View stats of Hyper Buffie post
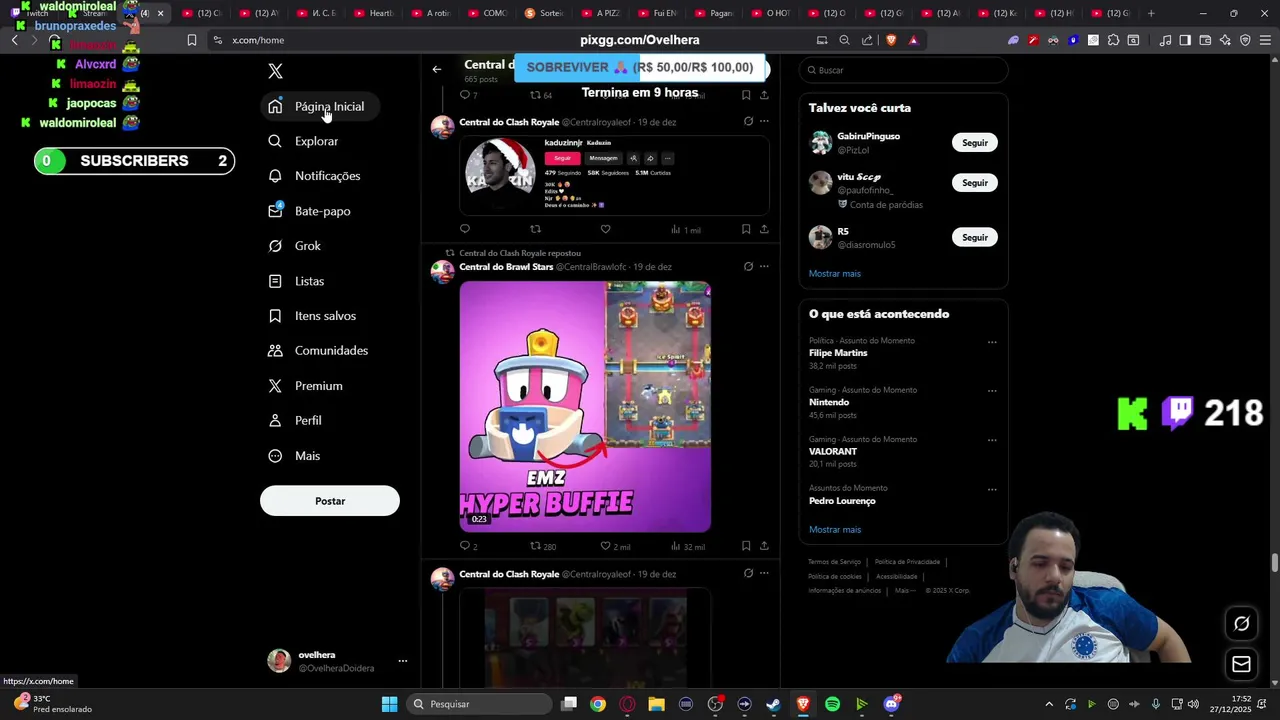The image size is (1280, 720). click(x=688, y=546)
